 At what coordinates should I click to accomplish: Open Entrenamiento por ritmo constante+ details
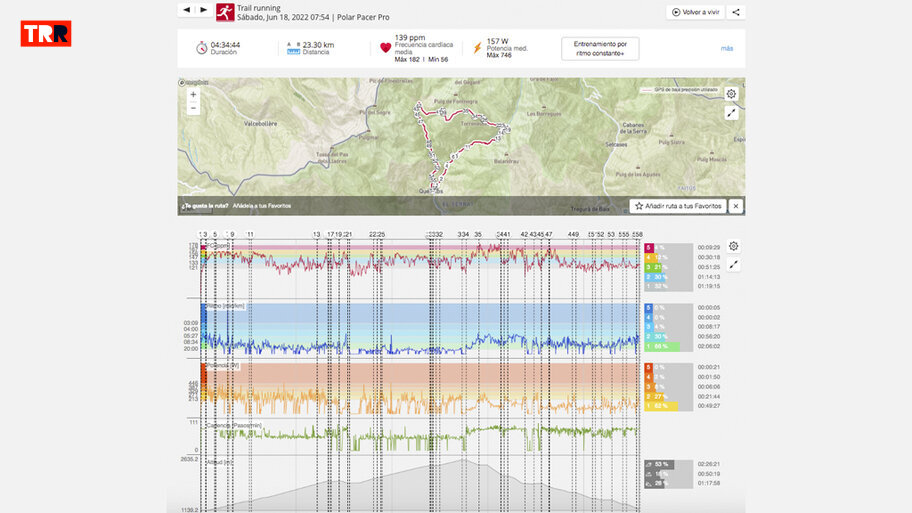tap(600, 48)
